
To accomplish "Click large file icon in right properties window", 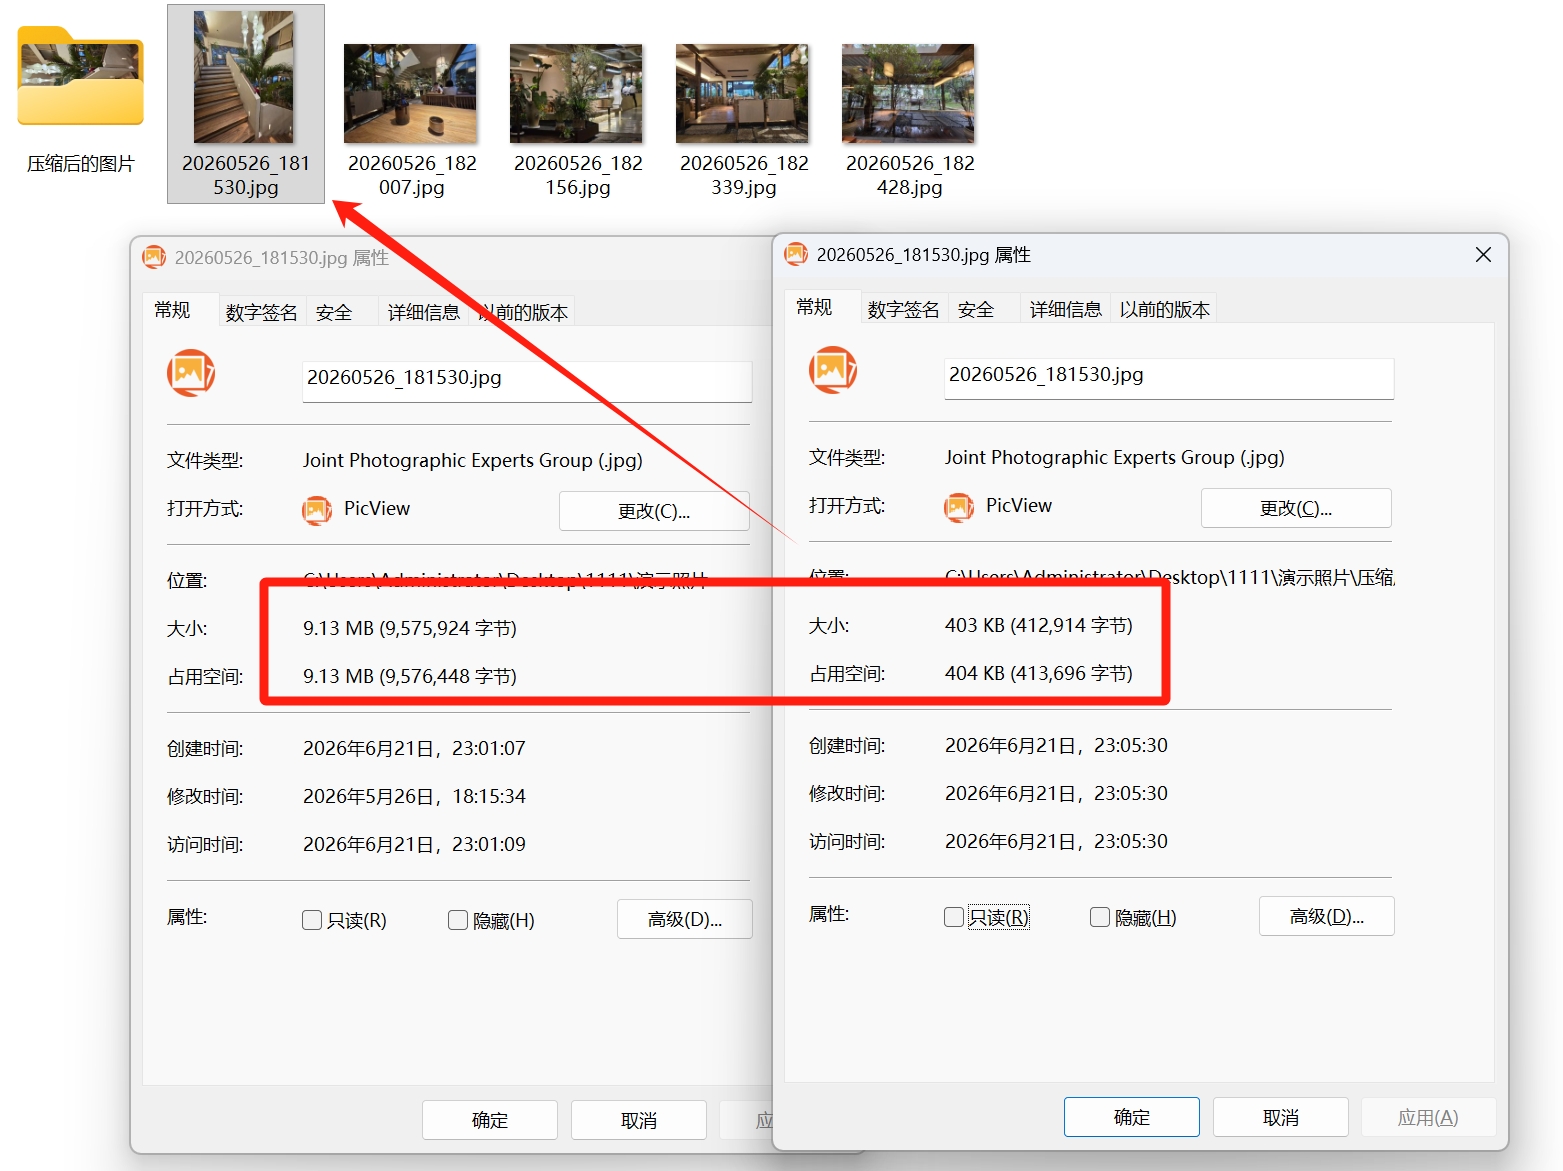I will (x=833, y=370).
